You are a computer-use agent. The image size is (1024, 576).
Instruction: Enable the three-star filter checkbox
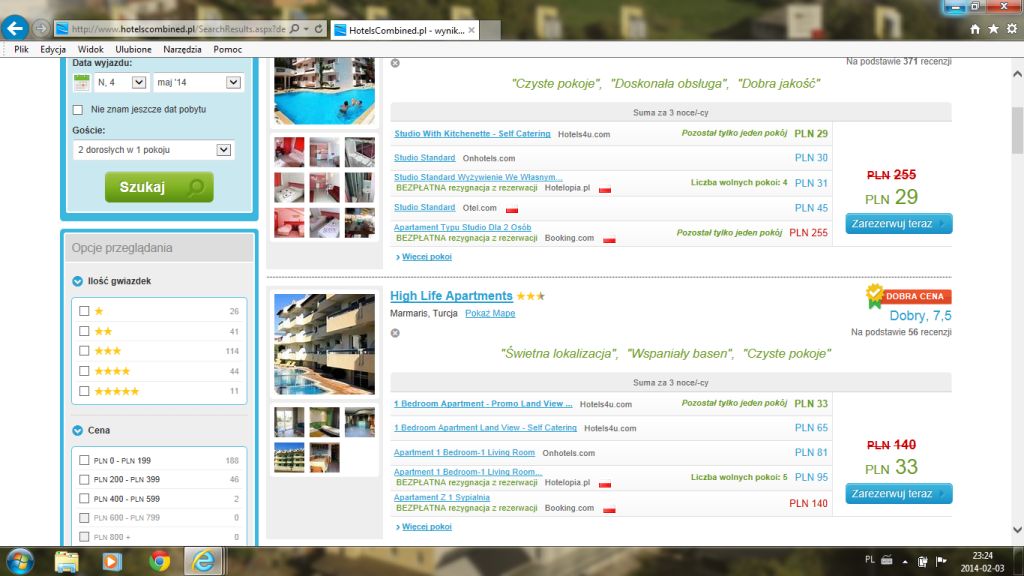tap(84, 351)
